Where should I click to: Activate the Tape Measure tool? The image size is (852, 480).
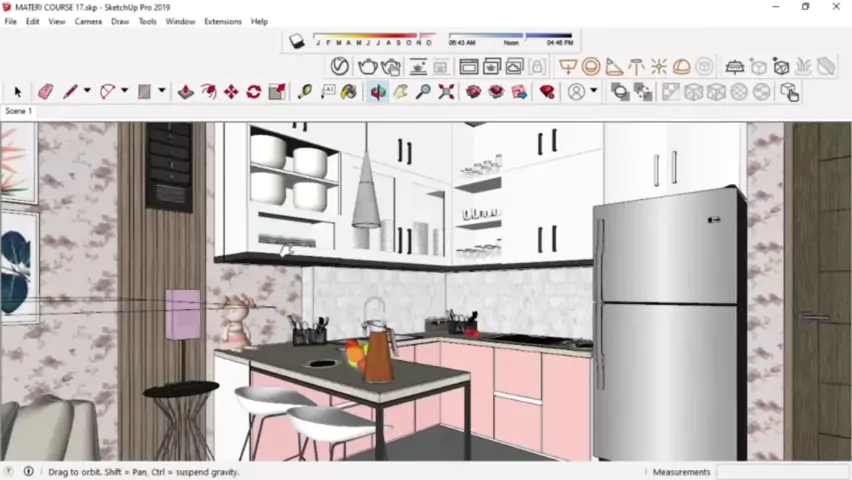pos(304,92)
